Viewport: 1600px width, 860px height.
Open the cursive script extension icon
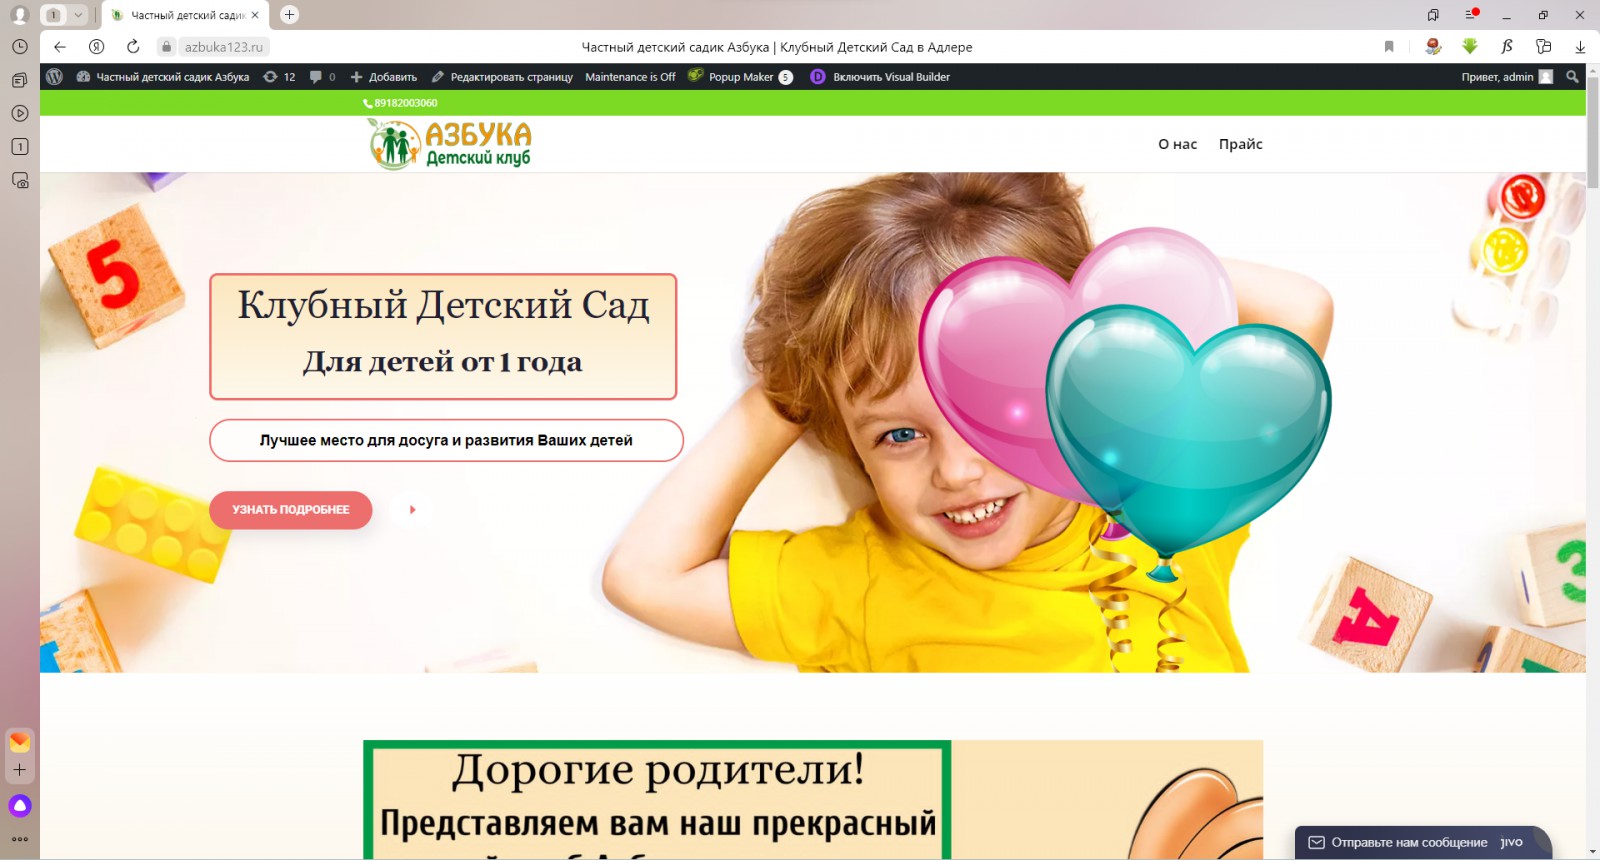point(1507,46)
